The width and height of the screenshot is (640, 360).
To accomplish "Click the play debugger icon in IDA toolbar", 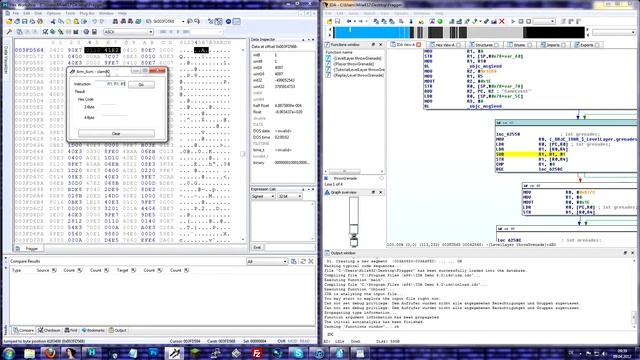I will tap(513, 21).
